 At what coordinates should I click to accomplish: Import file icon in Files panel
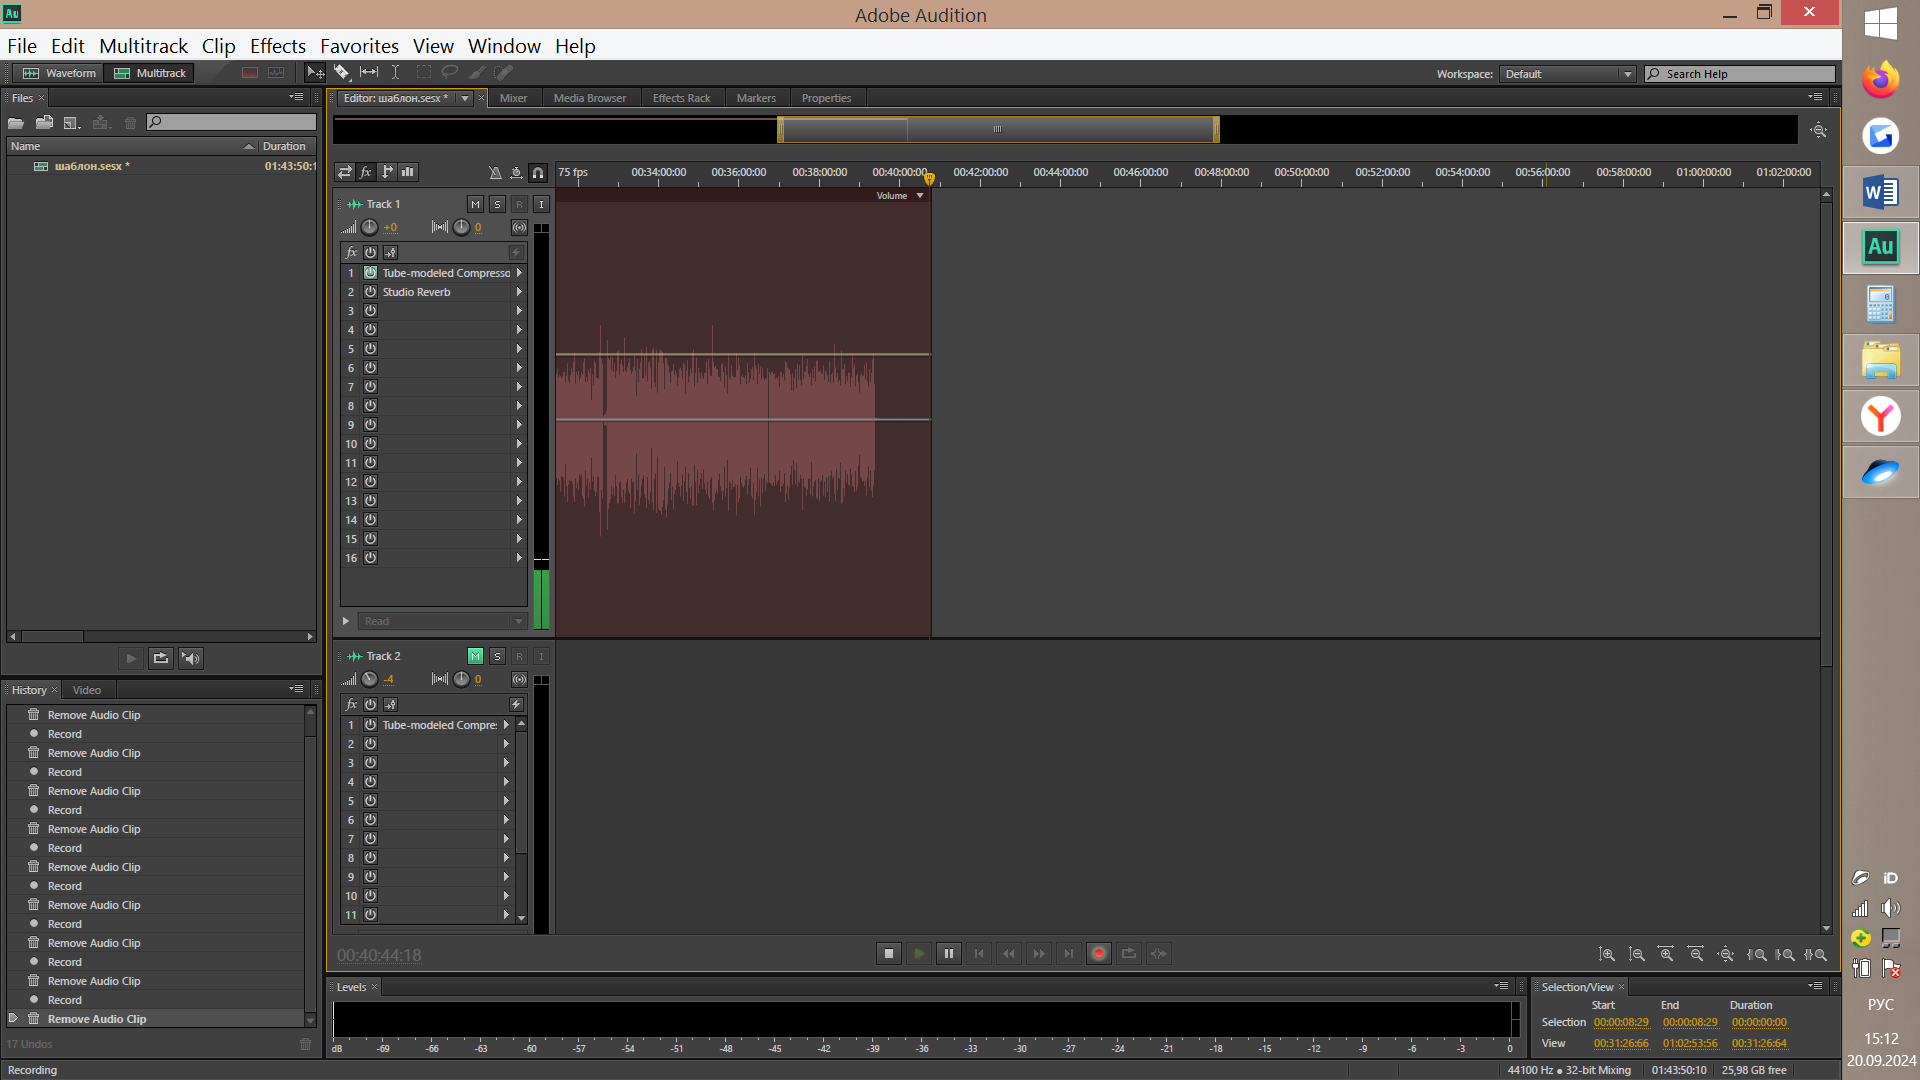tap(44, 123)
